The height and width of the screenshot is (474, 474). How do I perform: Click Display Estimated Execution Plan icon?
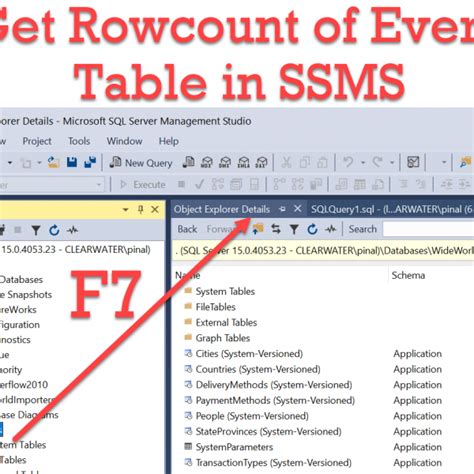pyautogui.click(x=218, y=184)
